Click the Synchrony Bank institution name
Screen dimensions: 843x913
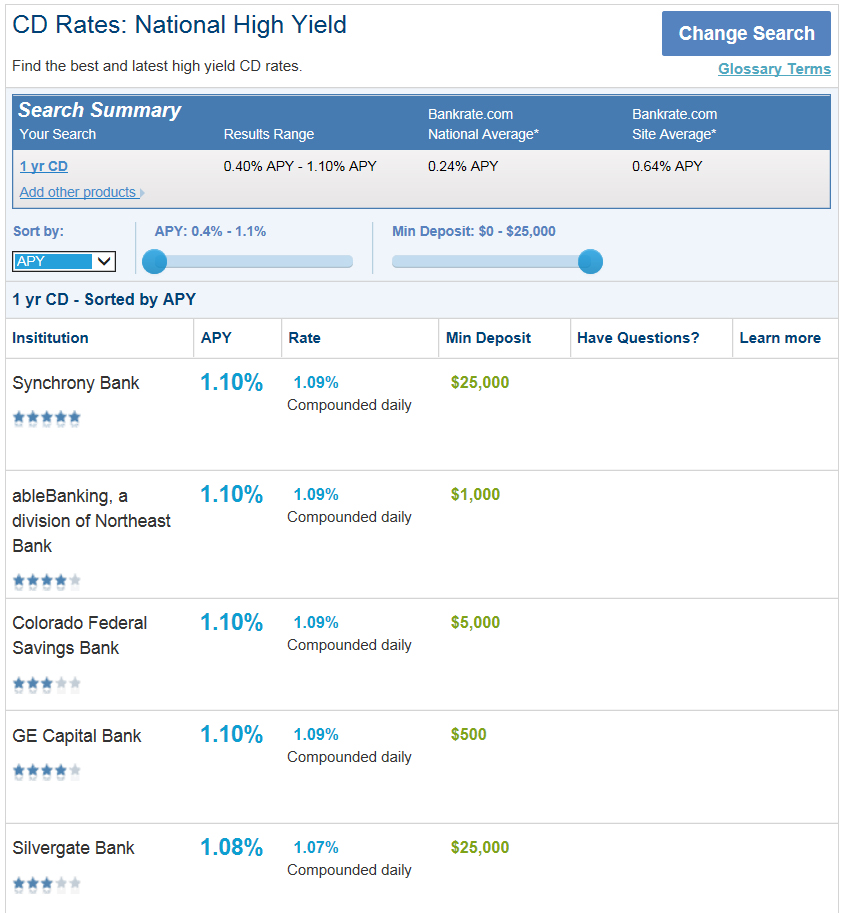[76, 383]
